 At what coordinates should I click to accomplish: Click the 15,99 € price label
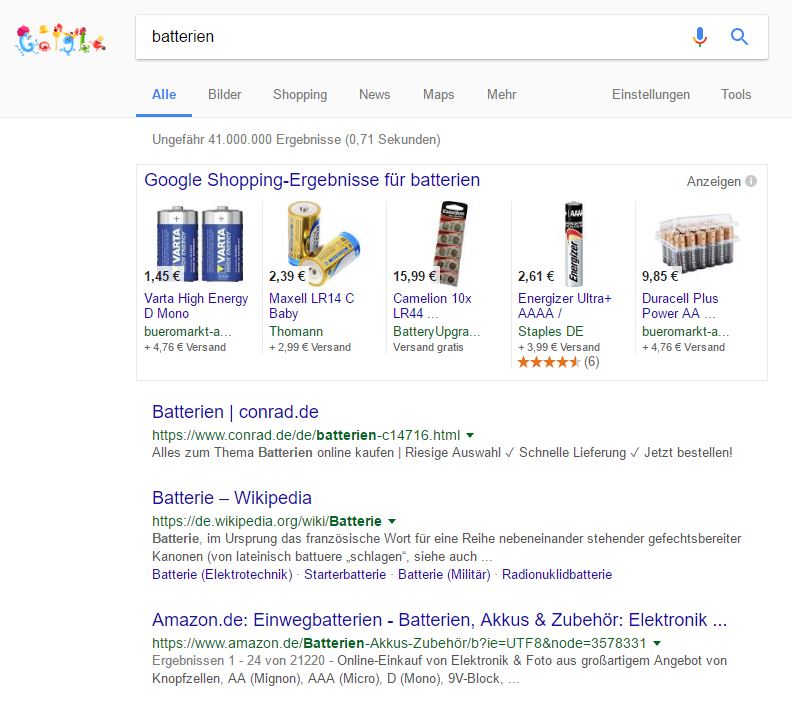click(415, 276)
